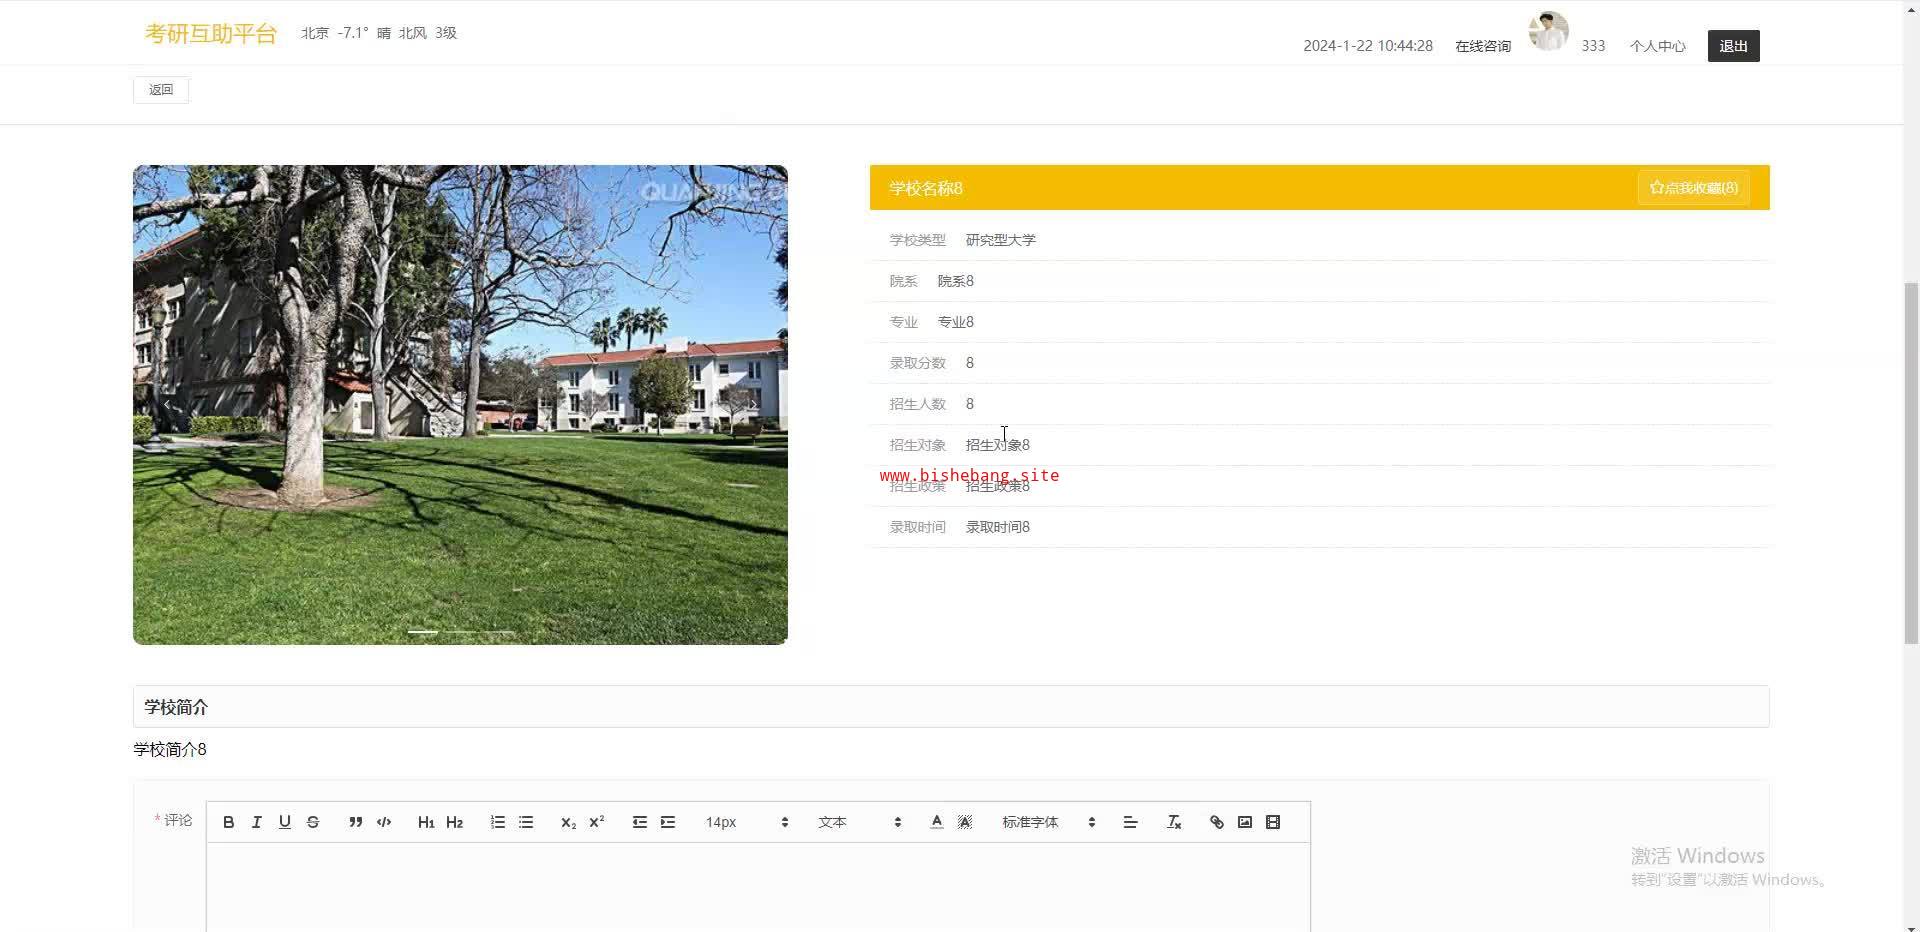Open the 标准字体 font family dropdown
This screenshot has height=932, width=1920.
coord(1048,822)
